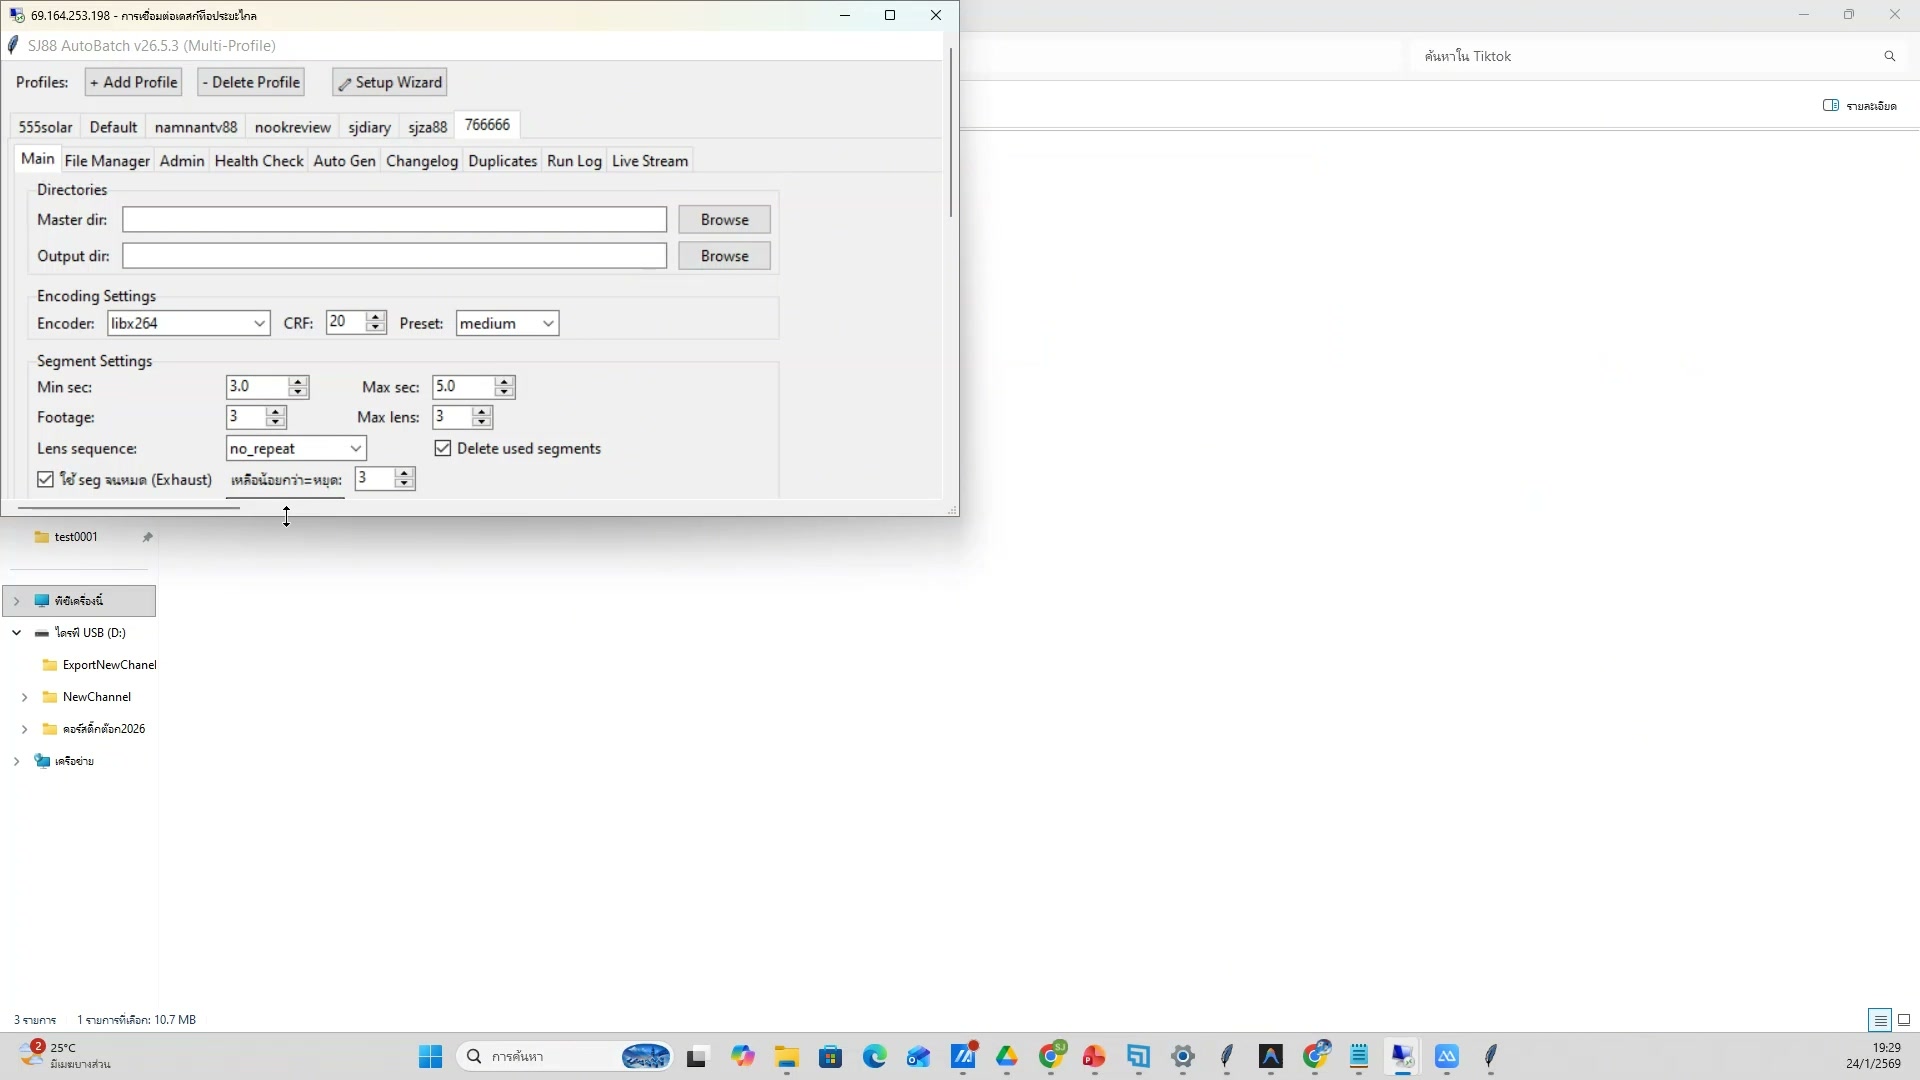Click inside the Output dir field
The height and width of the screenshot is (1080, 1920).
click(394, 256)
